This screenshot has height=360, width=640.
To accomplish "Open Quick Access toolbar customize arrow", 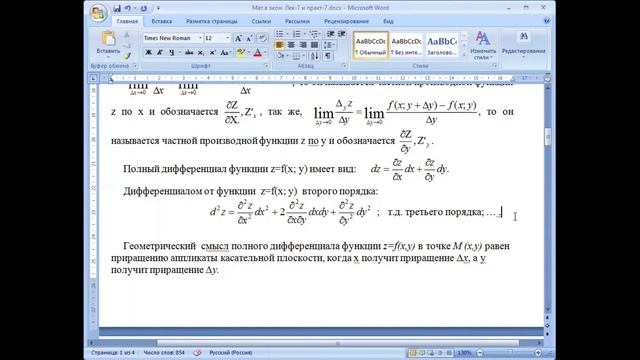I will tap(158, 8).
